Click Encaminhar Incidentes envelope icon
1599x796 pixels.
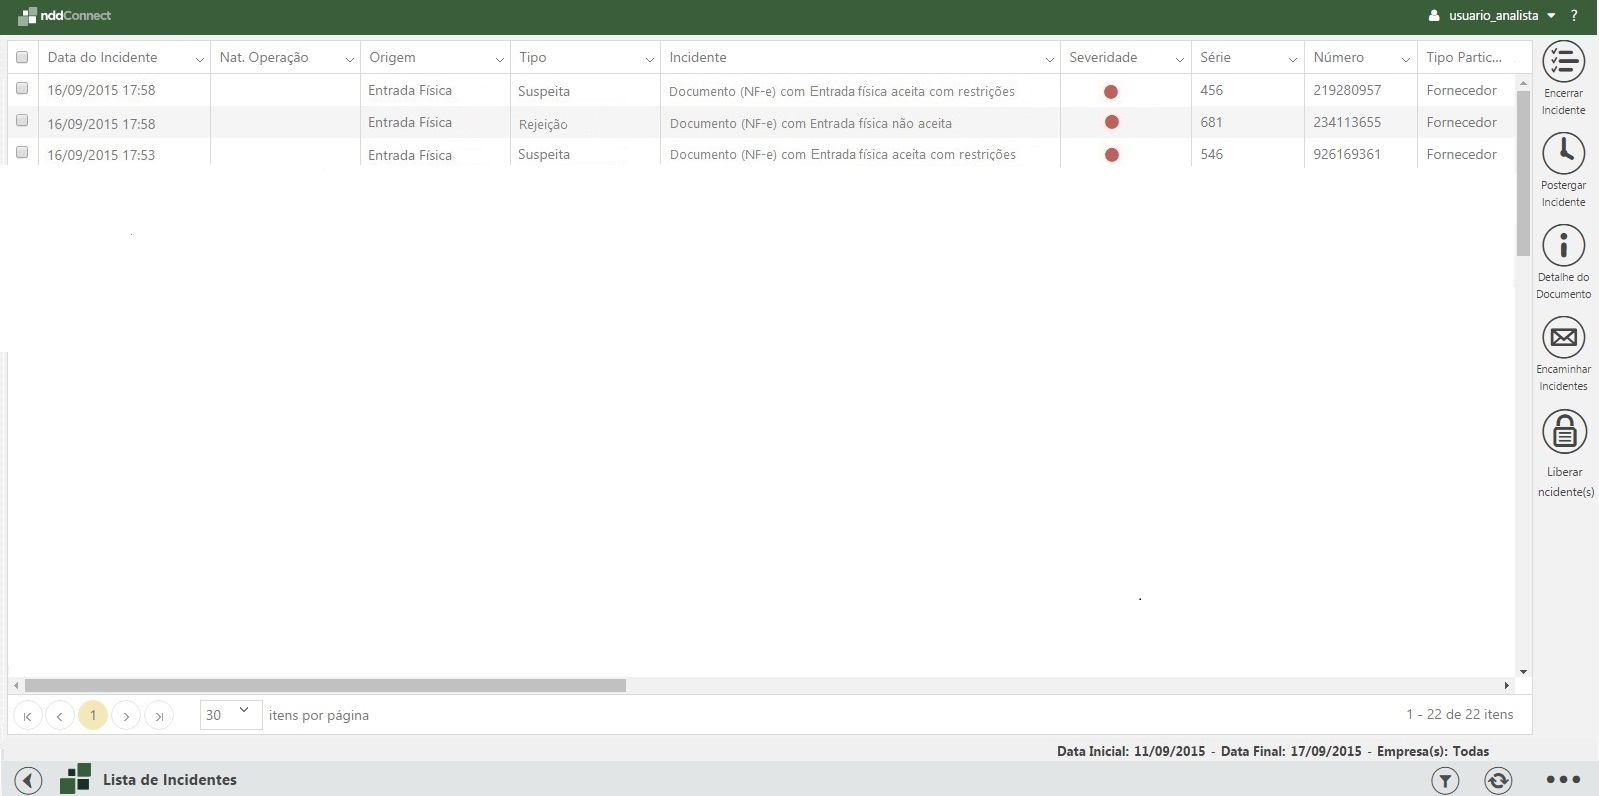click(1563, 337)
